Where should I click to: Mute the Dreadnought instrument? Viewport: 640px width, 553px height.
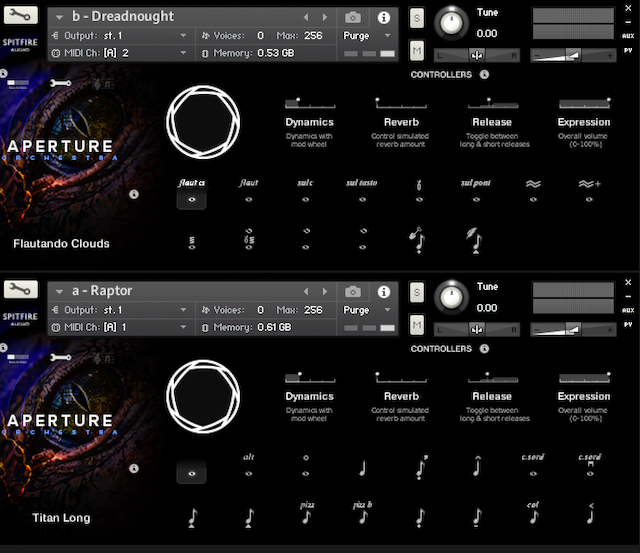click(416, 51)
